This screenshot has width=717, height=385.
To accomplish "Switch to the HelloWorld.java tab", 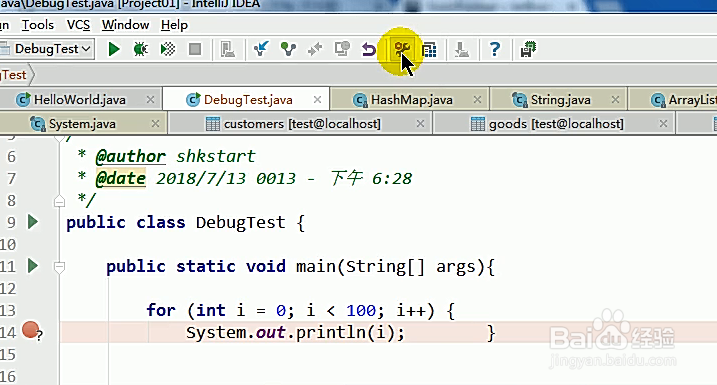I will [x=80, y=100].
